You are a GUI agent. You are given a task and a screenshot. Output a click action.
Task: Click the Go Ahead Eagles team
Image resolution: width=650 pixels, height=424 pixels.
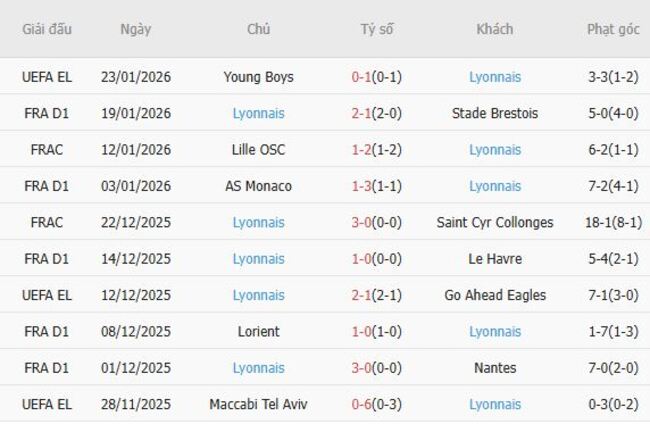click(494, 295)
